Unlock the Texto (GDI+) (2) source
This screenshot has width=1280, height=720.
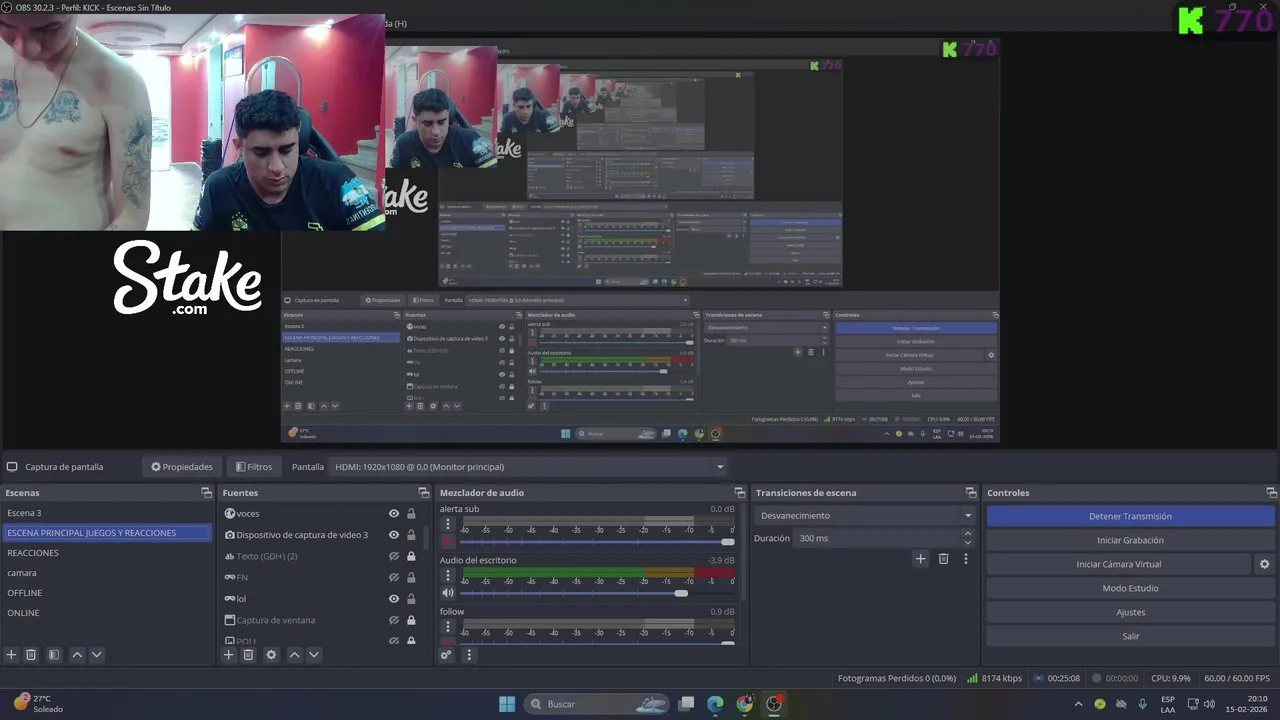coord(411,556)
